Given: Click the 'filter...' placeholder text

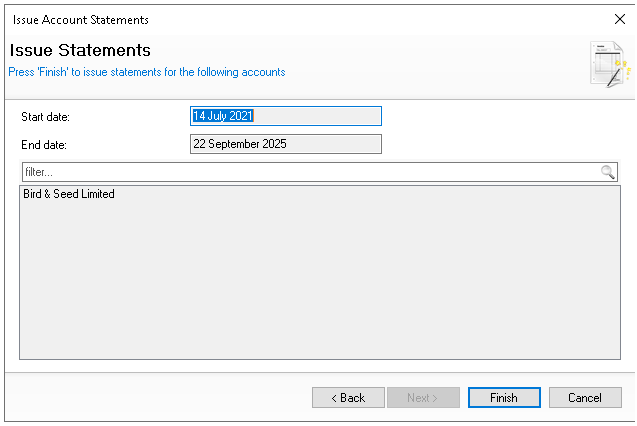Looking at the screenshot, I should [x=38, y=172].
